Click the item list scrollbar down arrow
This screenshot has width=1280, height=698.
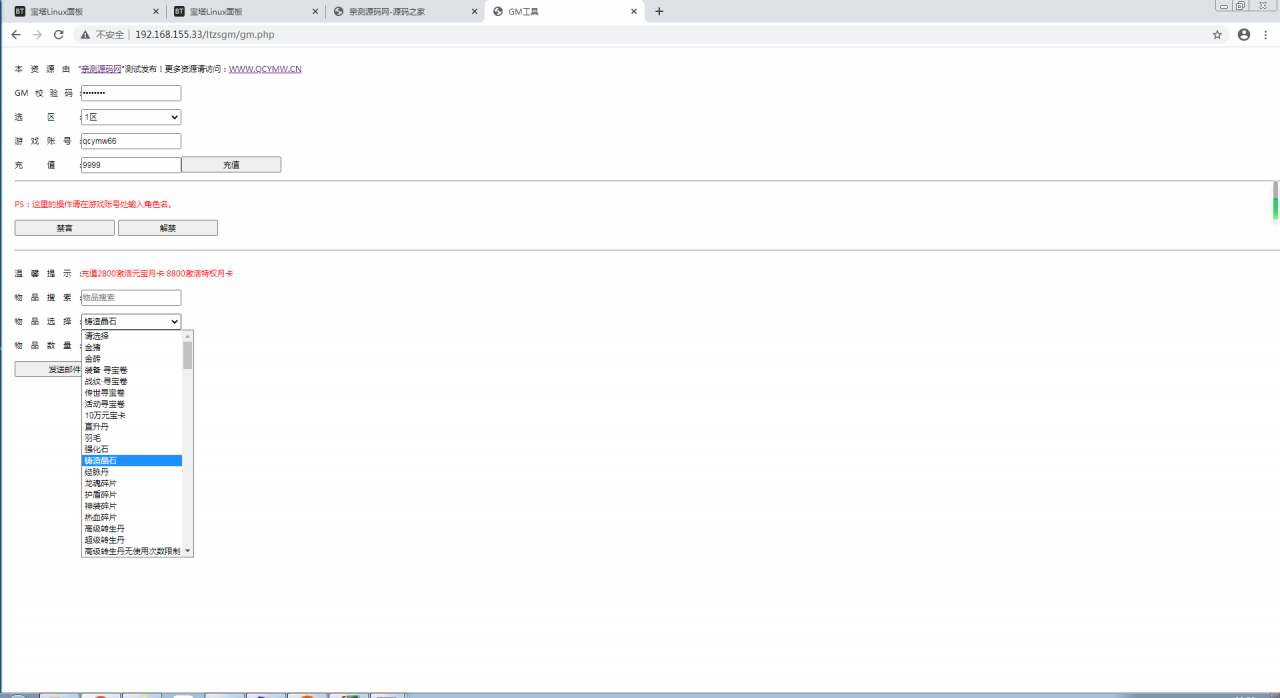[188, 551]
